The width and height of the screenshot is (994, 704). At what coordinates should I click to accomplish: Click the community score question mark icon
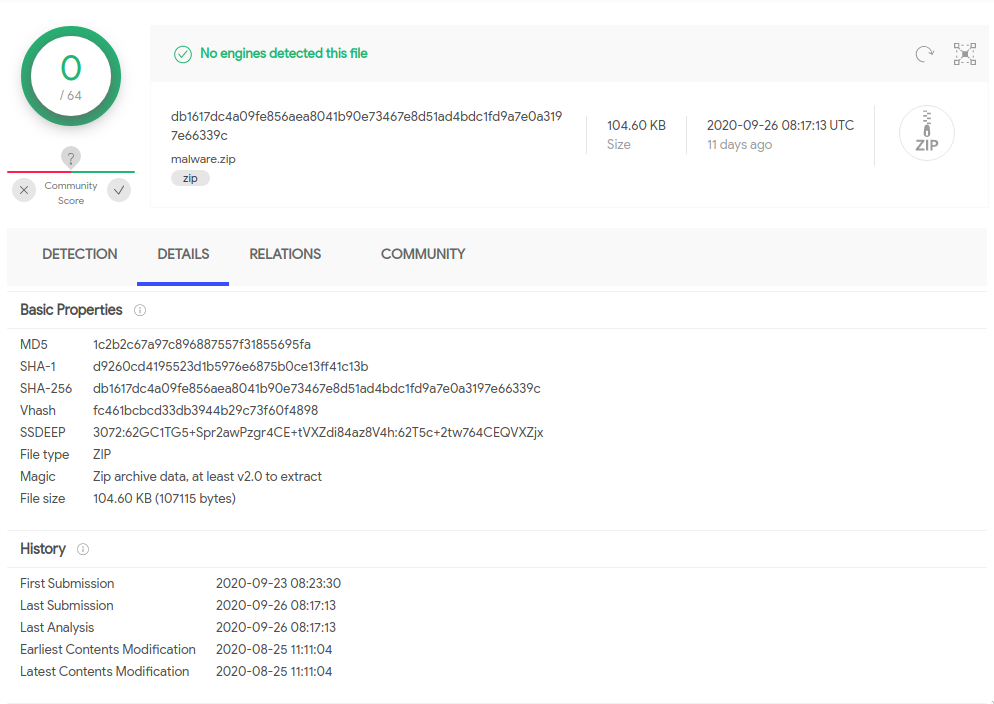pyautogui.click(x=71, y=157)
